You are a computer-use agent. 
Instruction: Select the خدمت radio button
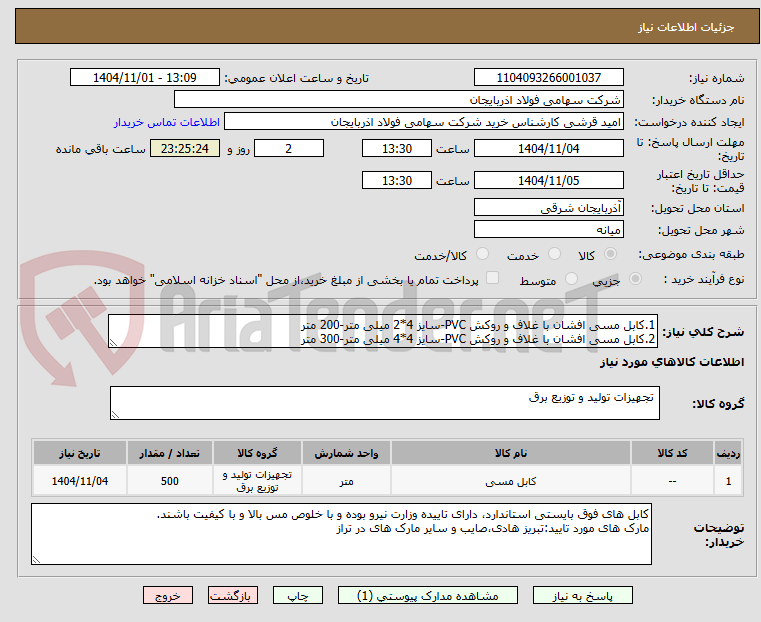tap(554, 254)
